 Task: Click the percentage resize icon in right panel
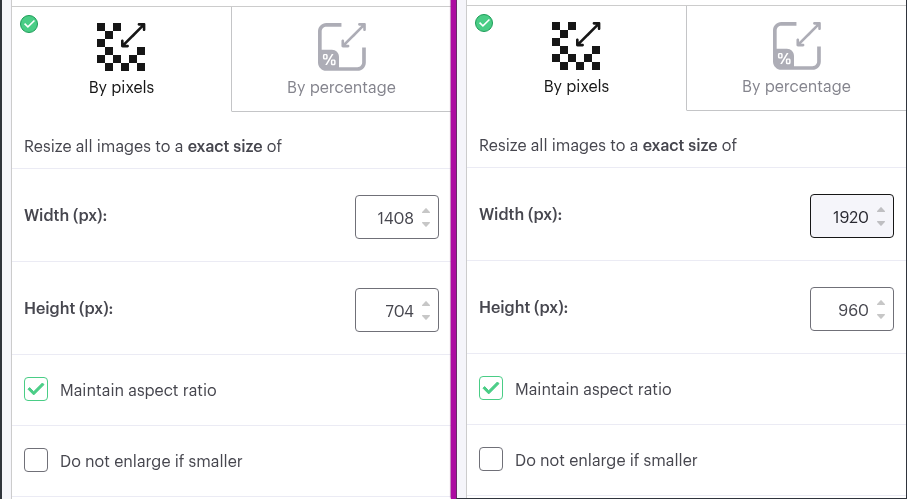tap(797, 46)
